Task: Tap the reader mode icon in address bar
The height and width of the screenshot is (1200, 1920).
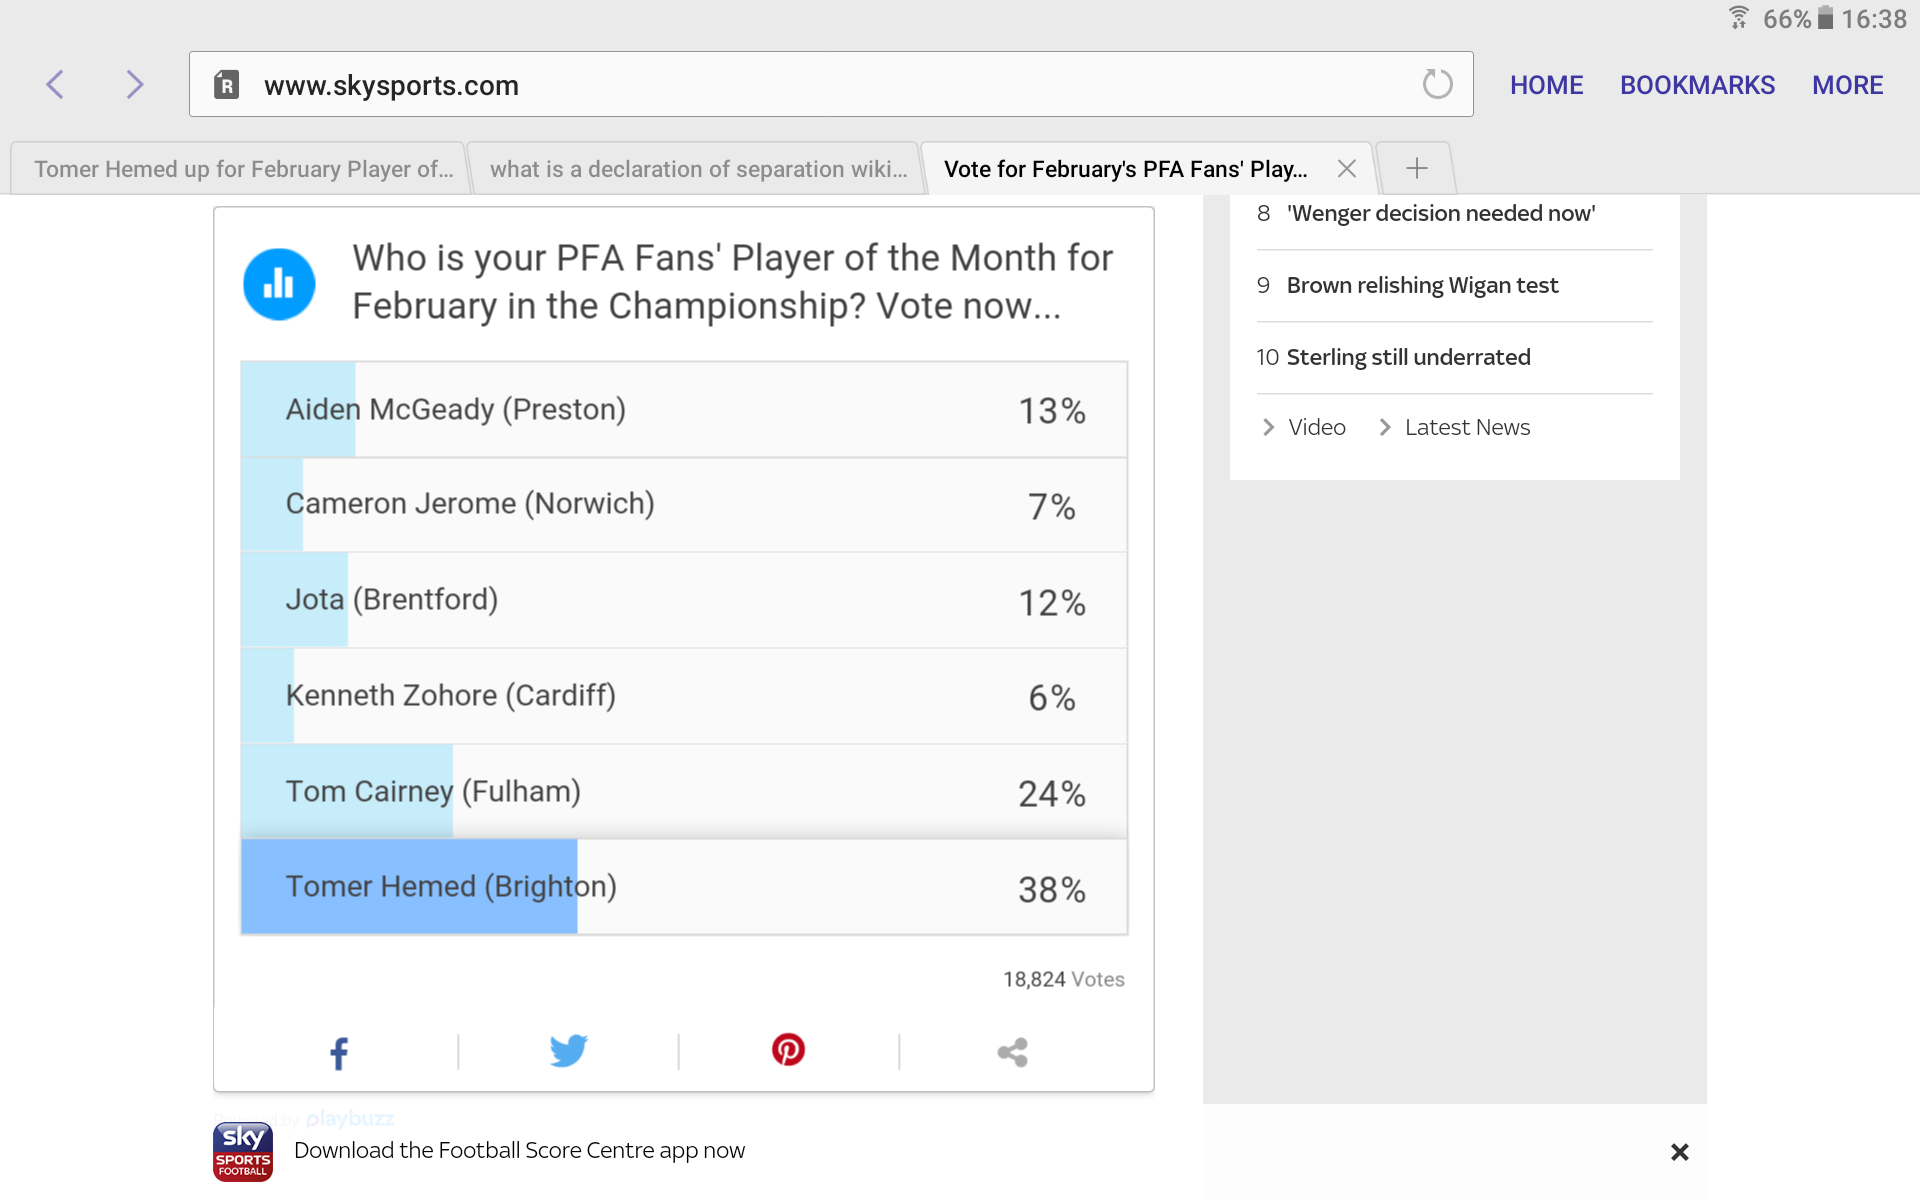Action: (227, 85)
